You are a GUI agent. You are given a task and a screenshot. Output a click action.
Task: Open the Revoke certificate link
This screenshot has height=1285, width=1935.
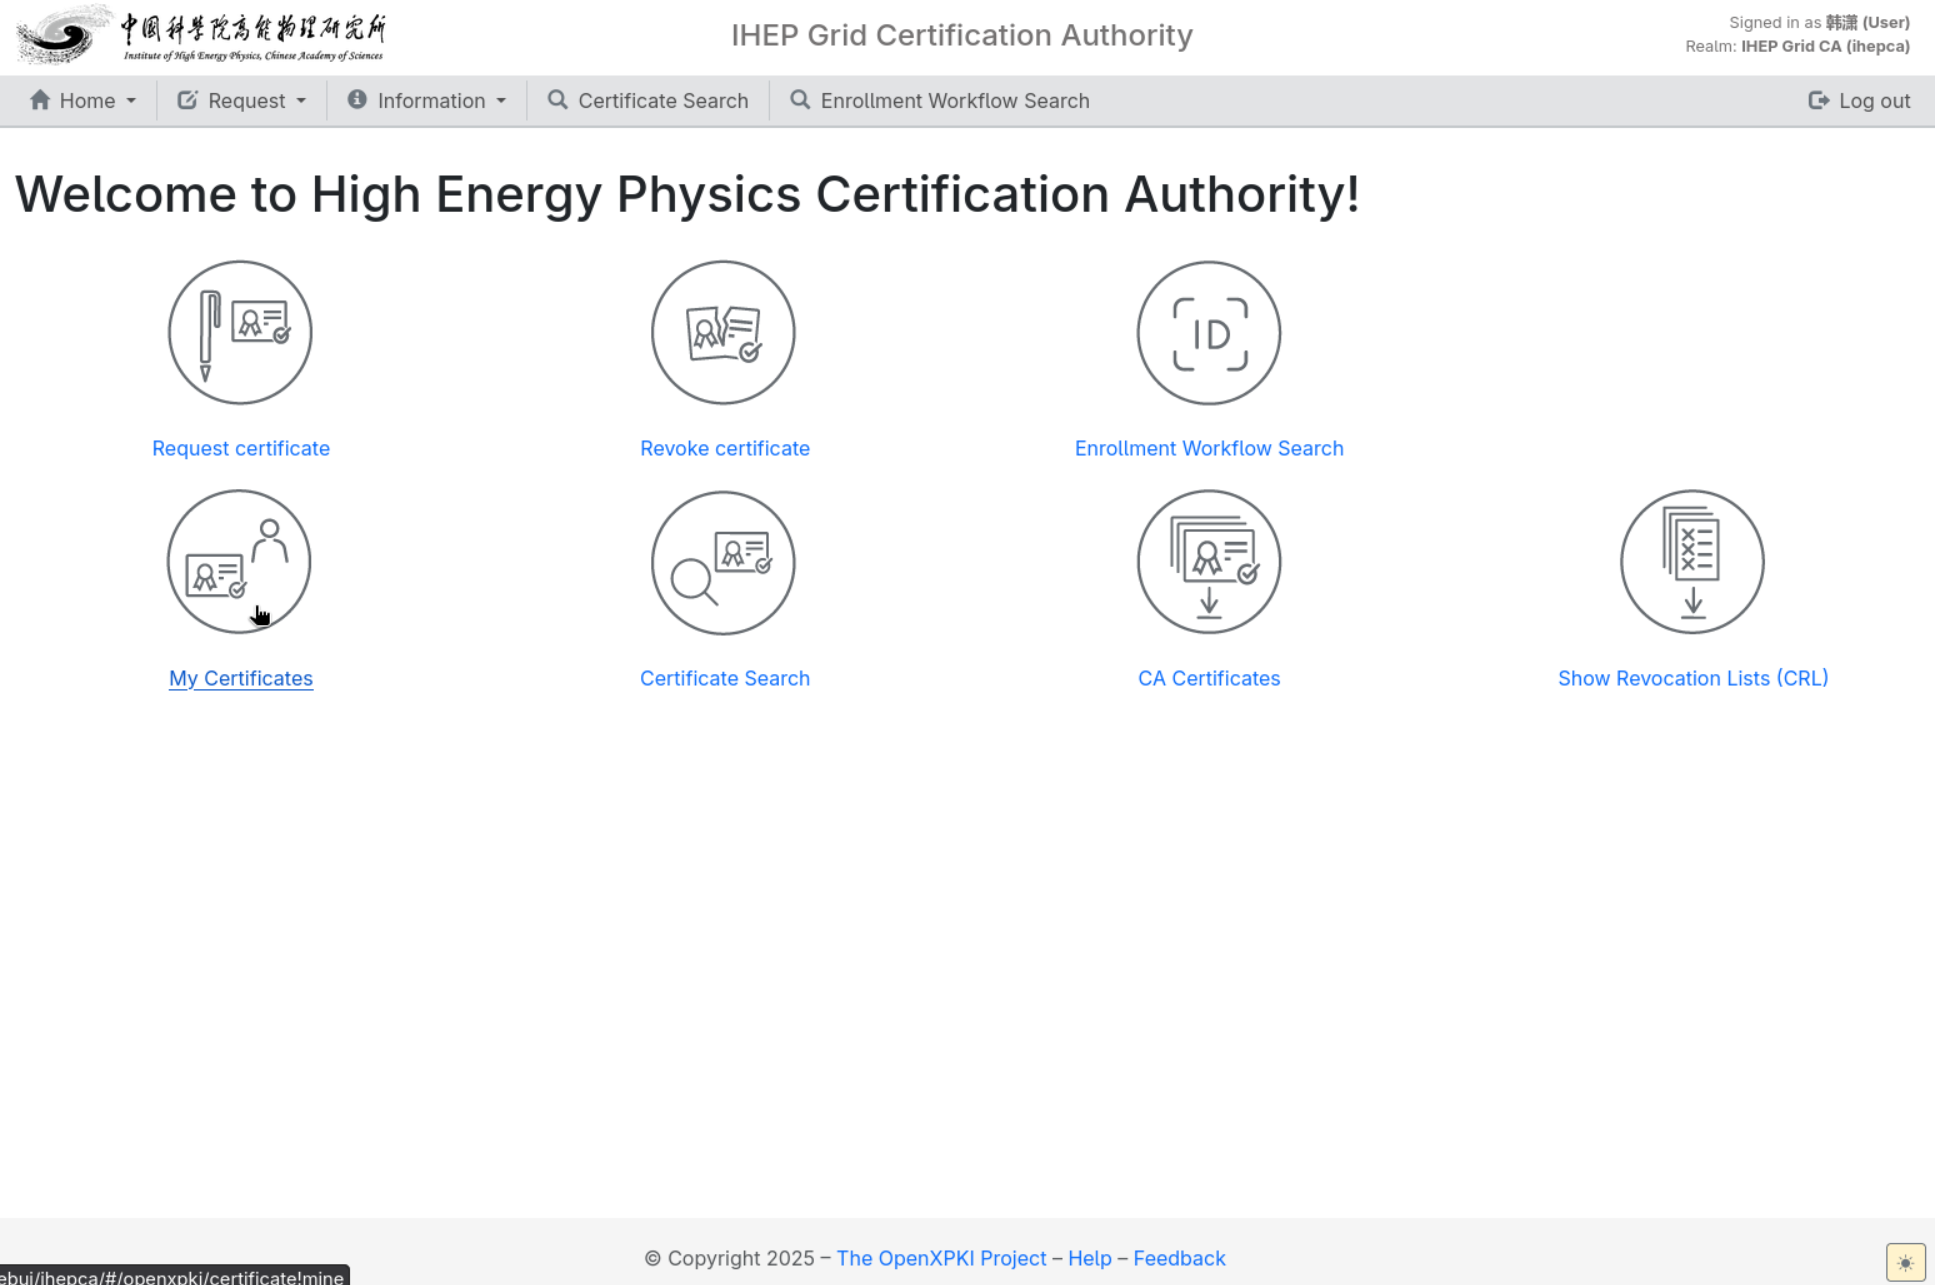pos(725,448)
